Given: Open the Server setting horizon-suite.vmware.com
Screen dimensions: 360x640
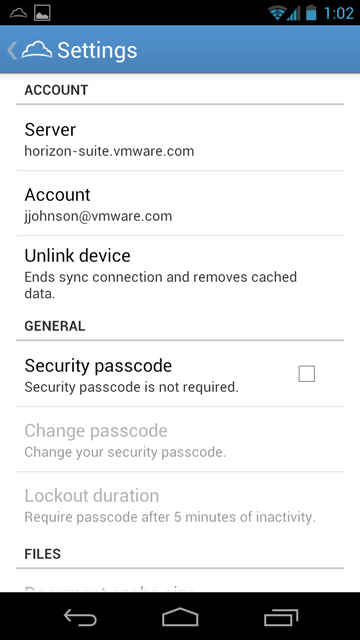Looking at the screenshot, I should point(180,138).
